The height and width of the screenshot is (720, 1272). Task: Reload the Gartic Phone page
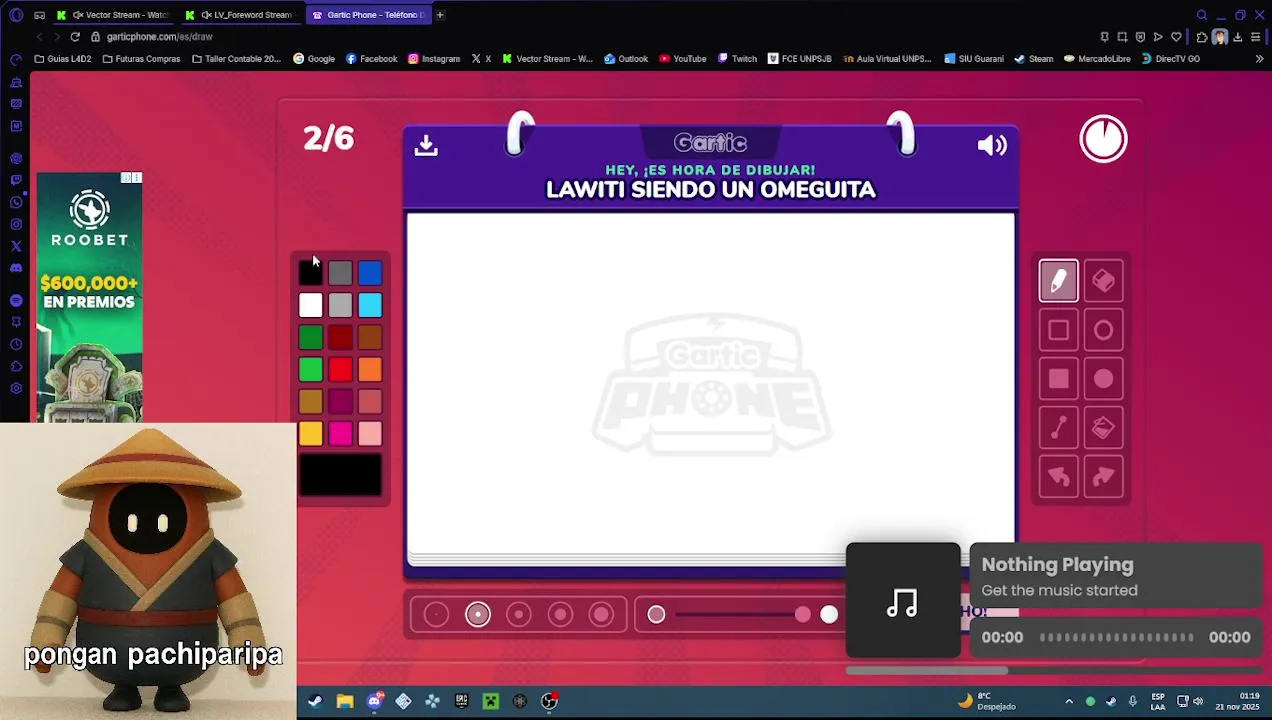(75, 37)
